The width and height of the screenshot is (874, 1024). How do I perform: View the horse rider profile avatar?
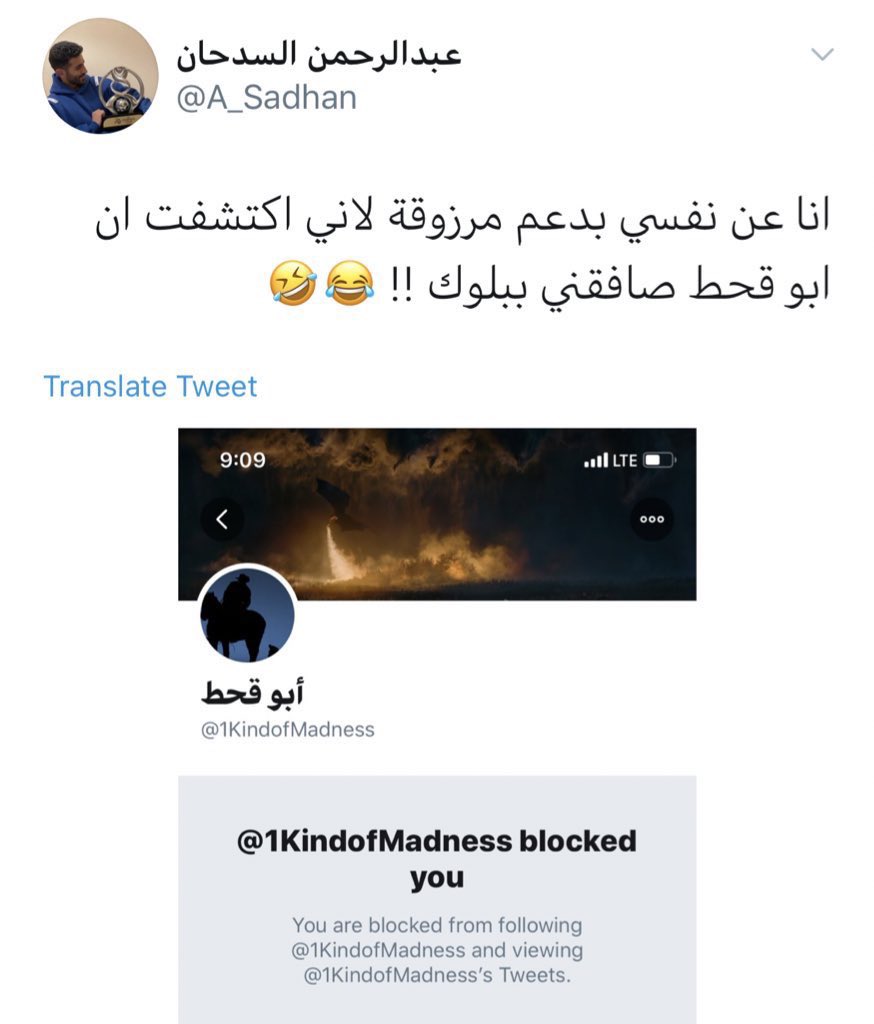click(247, 615)
